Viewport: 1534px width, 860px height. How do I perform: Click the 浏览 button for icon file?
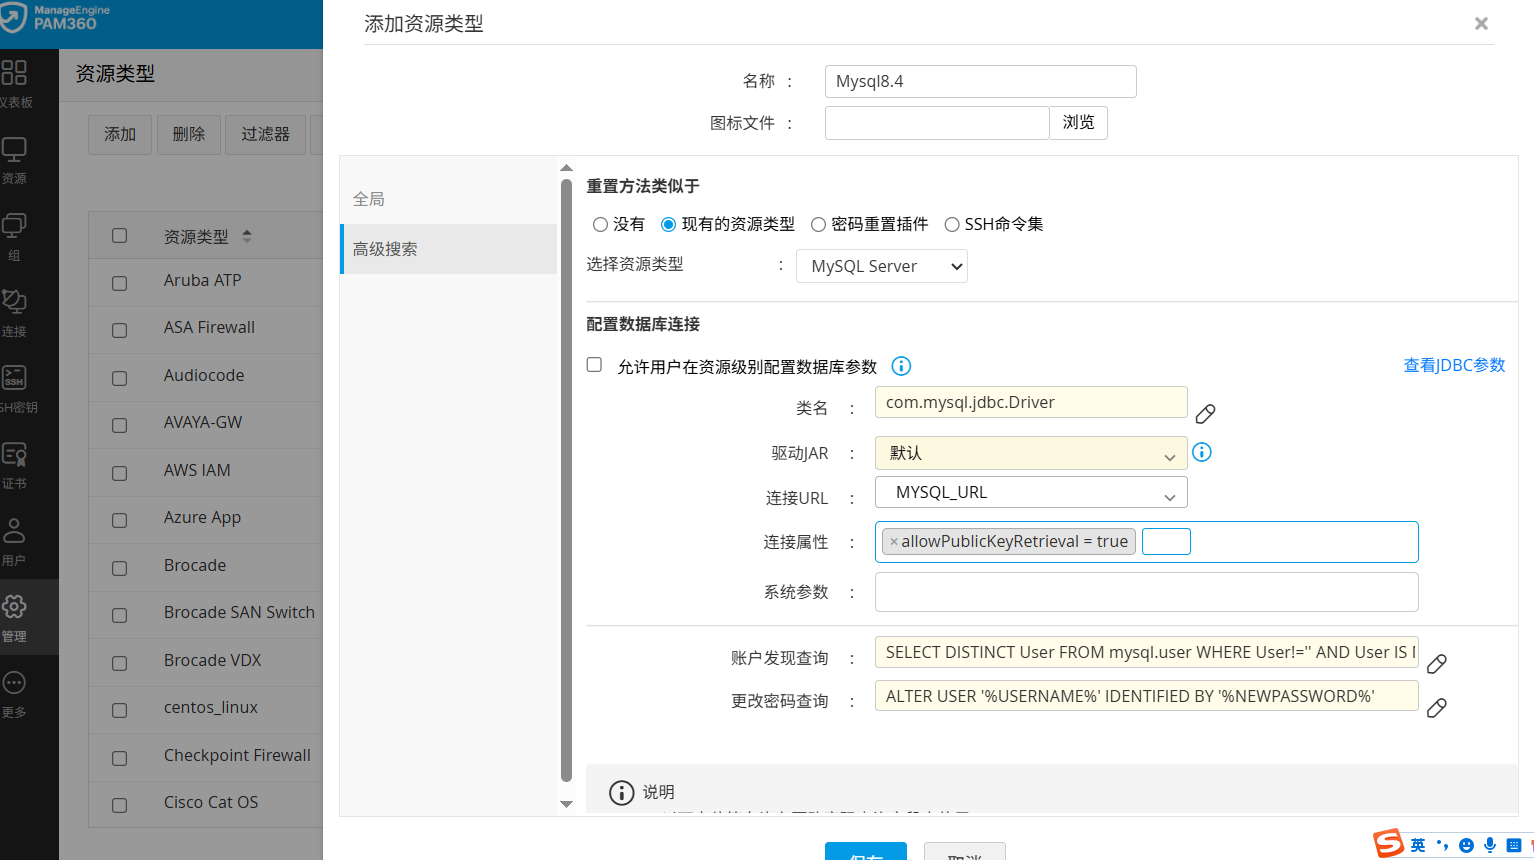coord(1078,123)
